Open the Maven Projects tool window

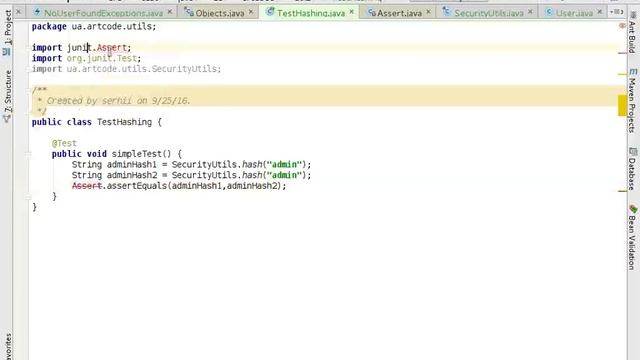(632, 105)
